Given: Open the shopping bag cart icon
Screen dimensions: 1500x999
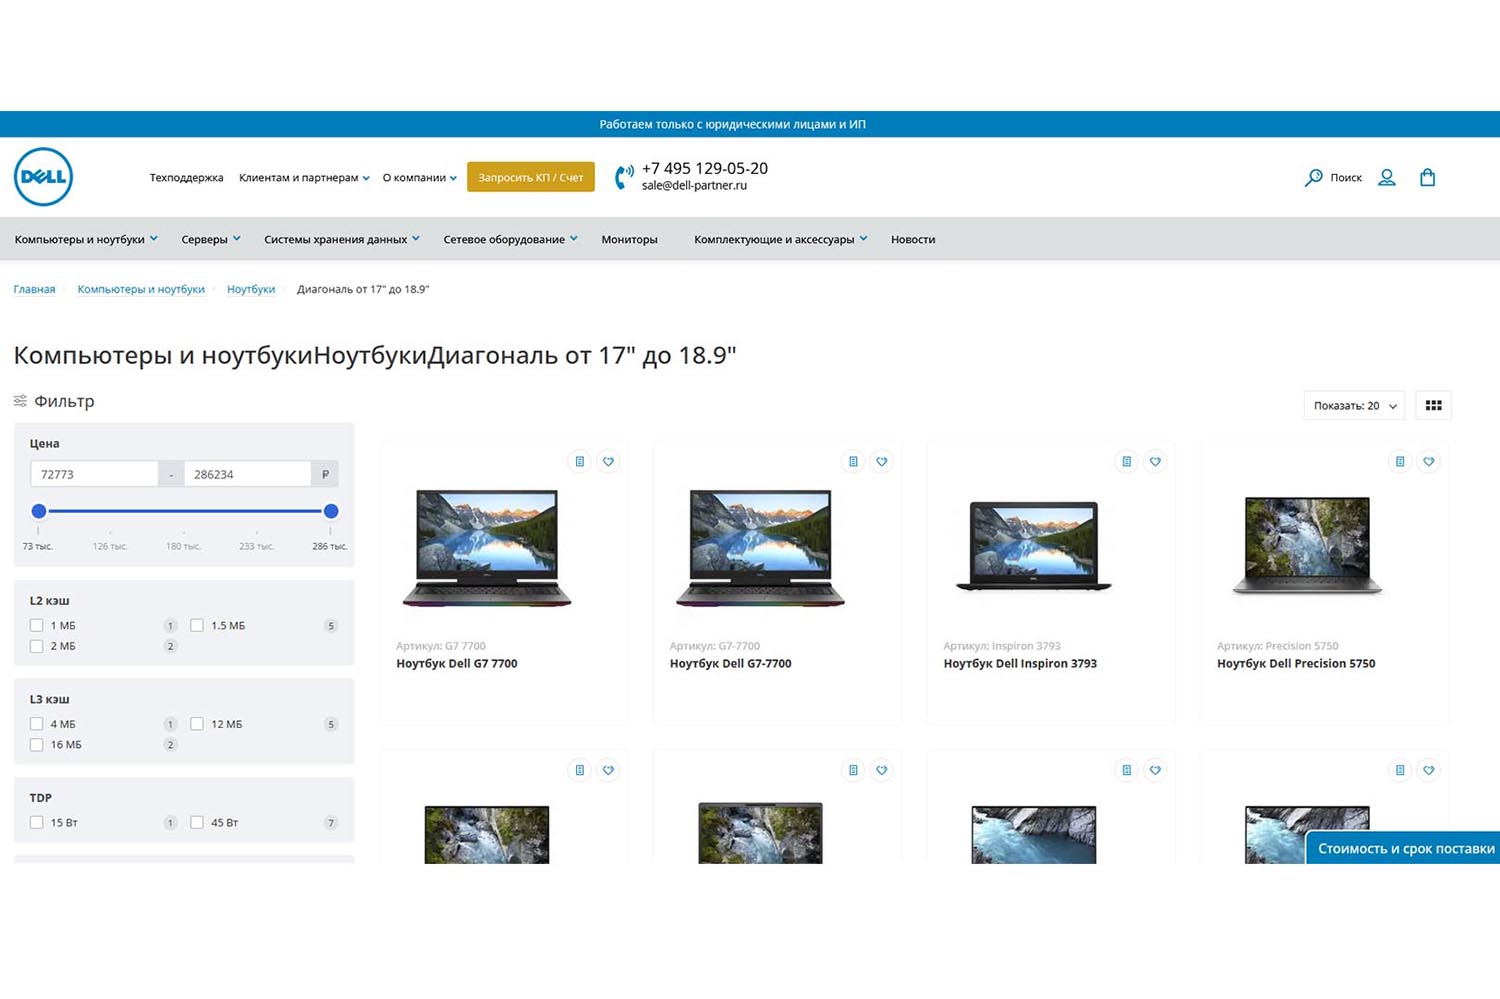Looking at the screenshot, I should click(1427, 177).
